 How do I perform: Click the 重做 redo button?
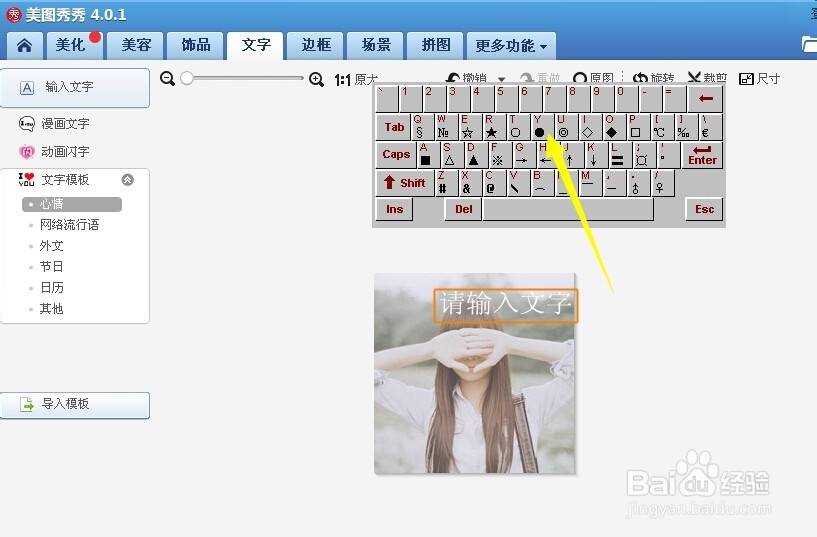(540, 78)
